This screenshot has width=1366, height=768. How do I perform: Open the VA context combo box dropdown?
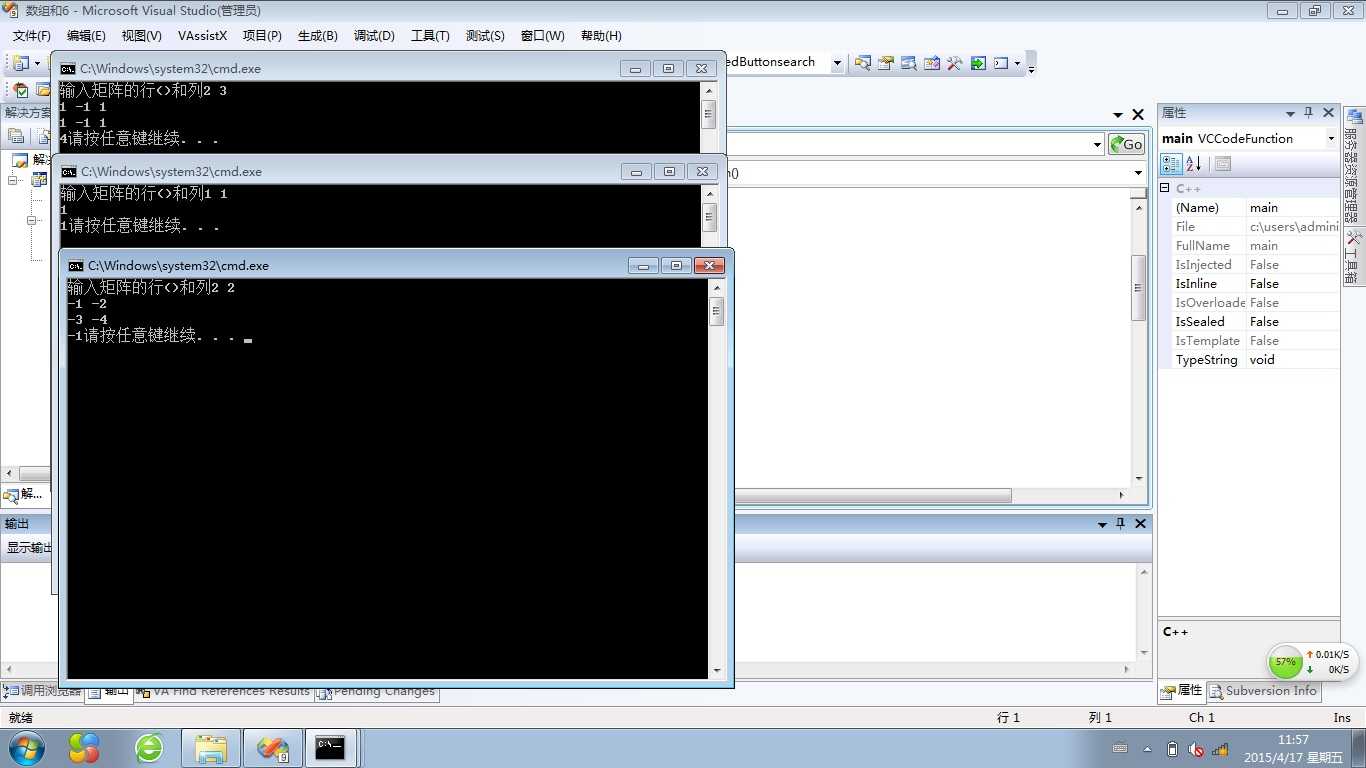(x=1097, y=144)
